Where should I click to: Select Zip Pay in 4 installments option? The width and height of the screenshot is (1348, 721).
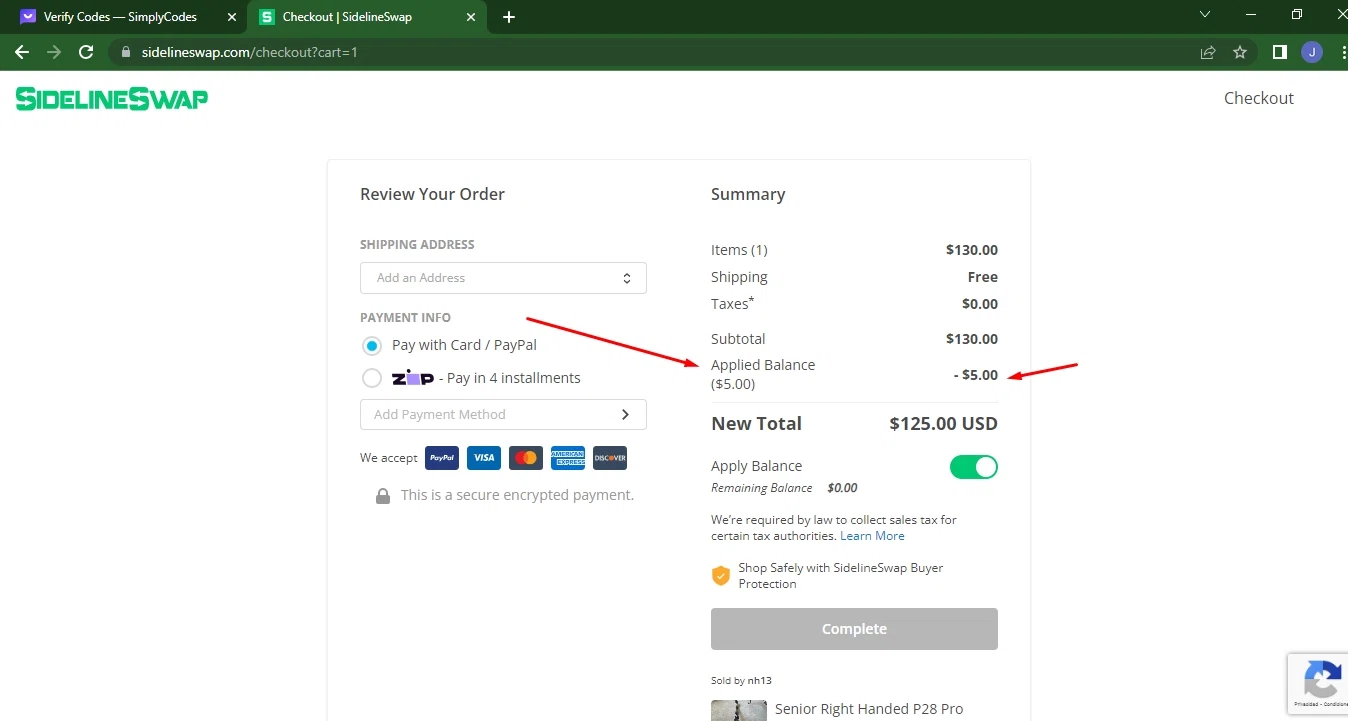point(372,379)
